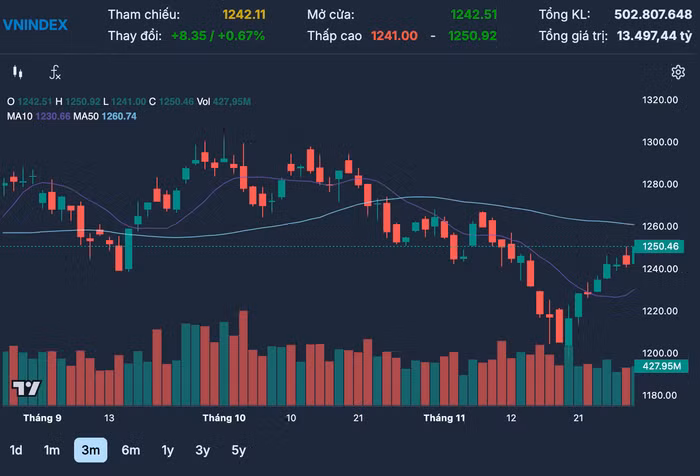Select the 1d timeframe
The image size is (700, 476).
pyautogui.click(x=16, y=450)
